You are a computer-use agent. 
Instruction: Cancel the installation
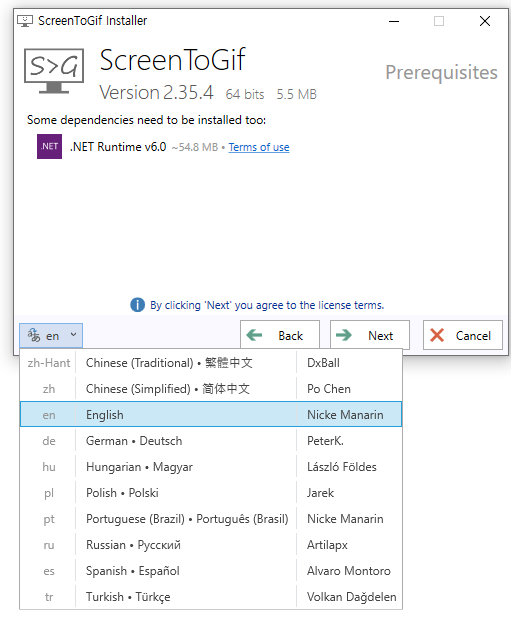pyautogui.click(x=463, y=335)
